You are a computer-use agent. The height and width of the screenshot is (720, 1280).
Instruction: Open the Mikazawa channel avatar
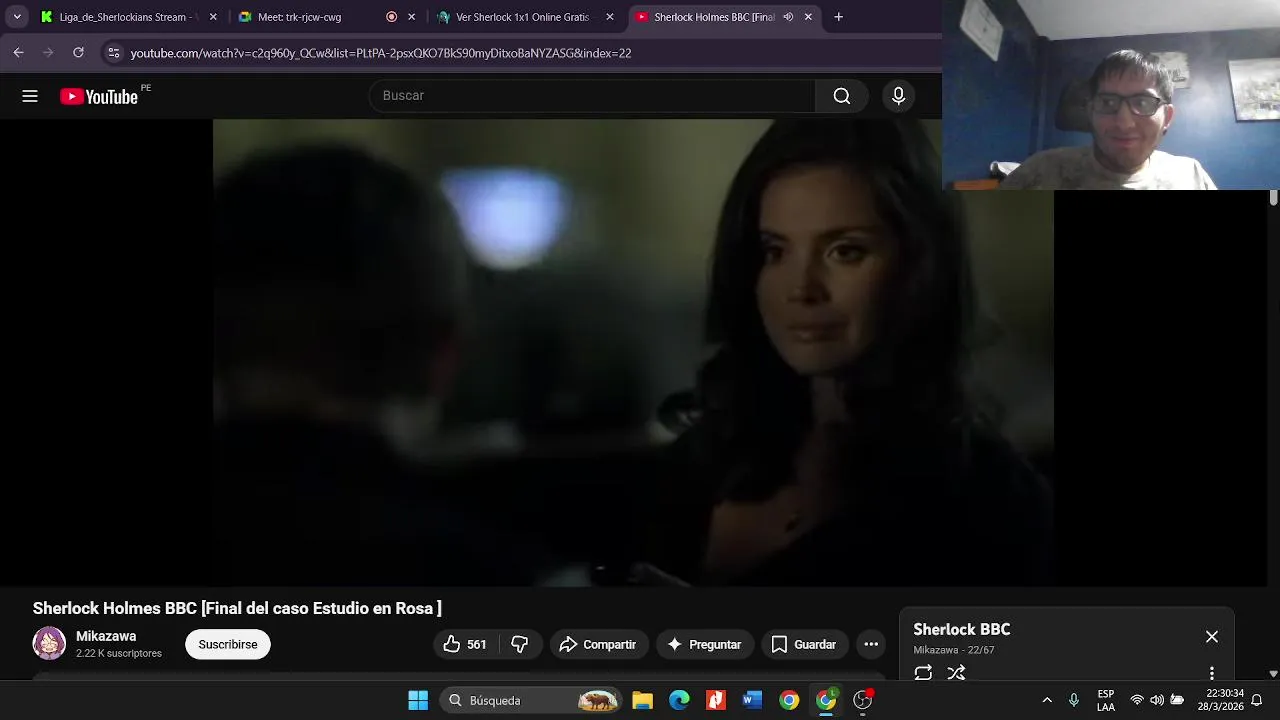(49, 644)
